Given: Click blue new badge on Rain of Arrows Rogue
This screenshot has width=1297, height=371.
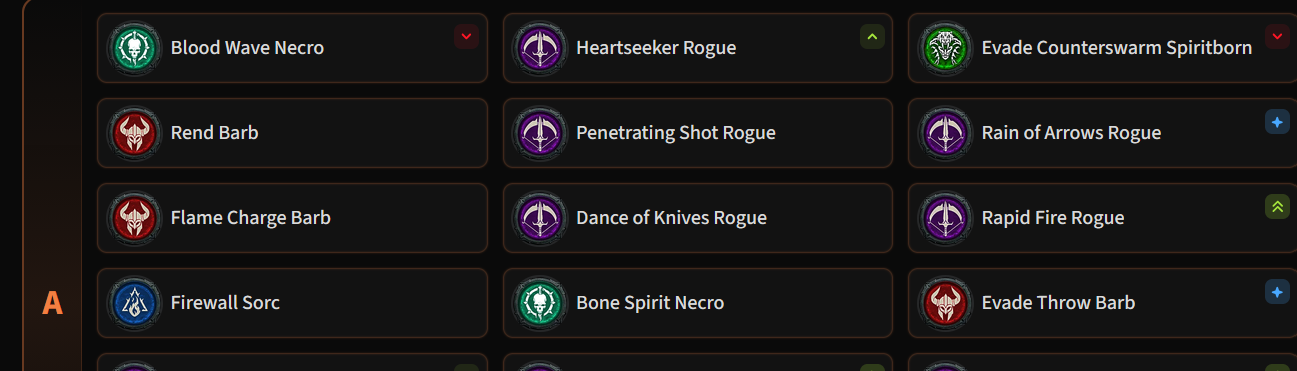Looking at the screenshot, I should pyautogui.click(x=1277, y=122).
